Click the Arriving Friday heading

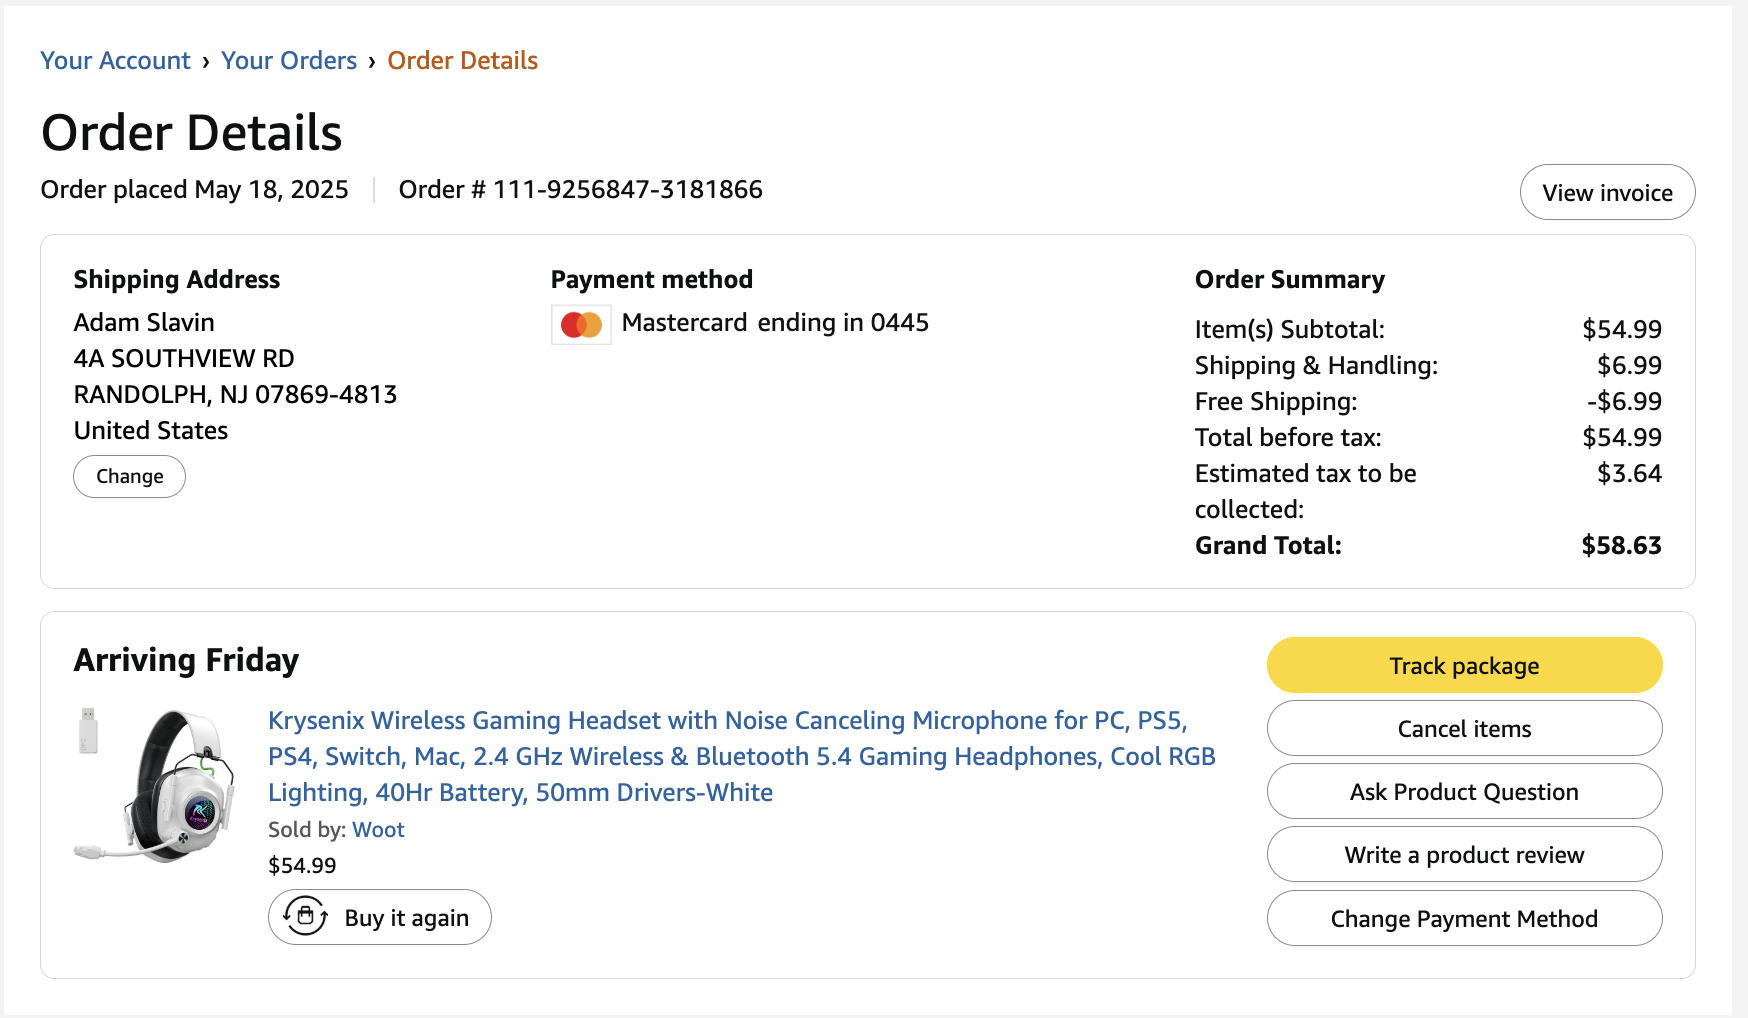[x=186, y=660]
